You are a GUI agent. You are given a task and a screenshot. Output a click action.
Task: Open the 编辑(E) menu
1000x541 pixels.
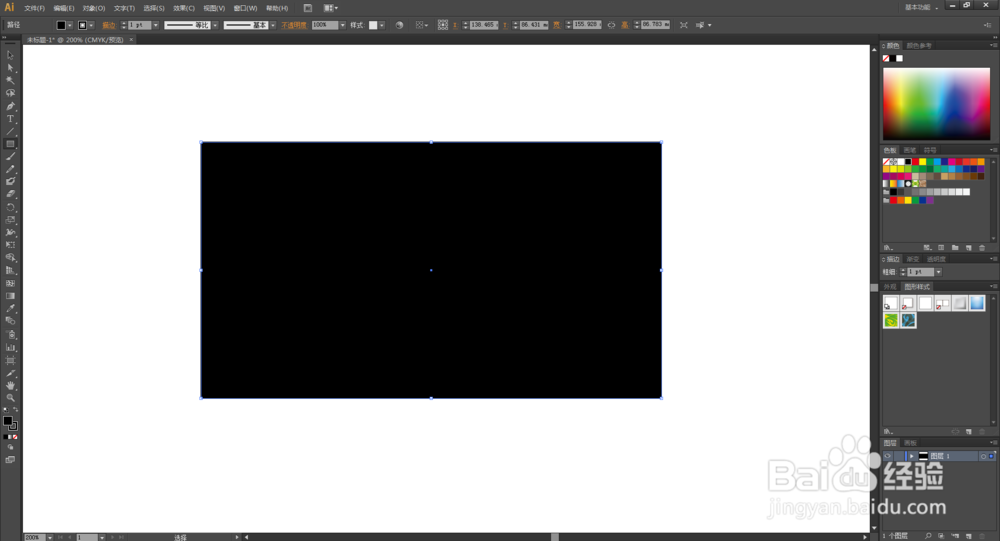click(64, 8)
